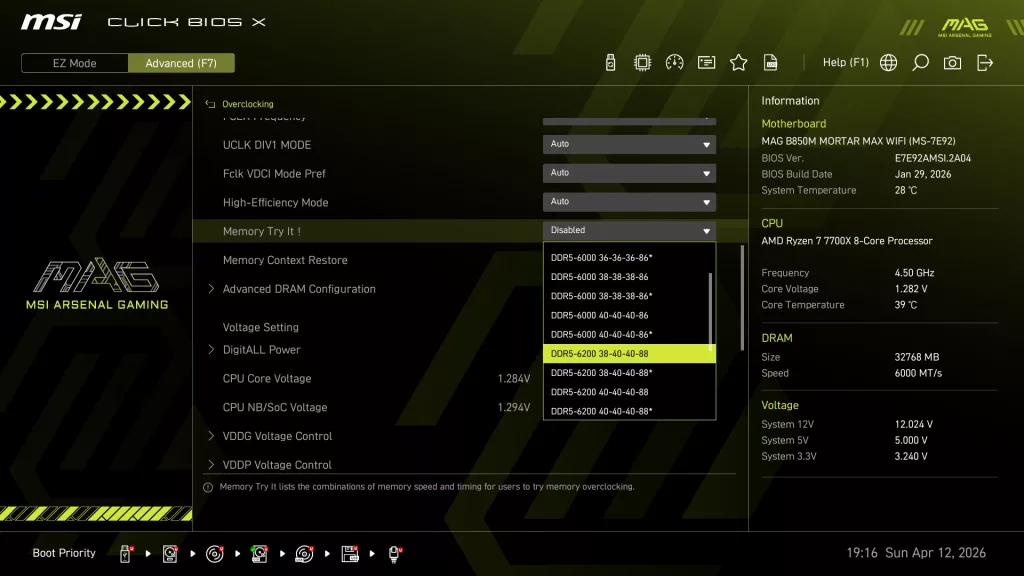Click the MSI logo

point(51,22)
